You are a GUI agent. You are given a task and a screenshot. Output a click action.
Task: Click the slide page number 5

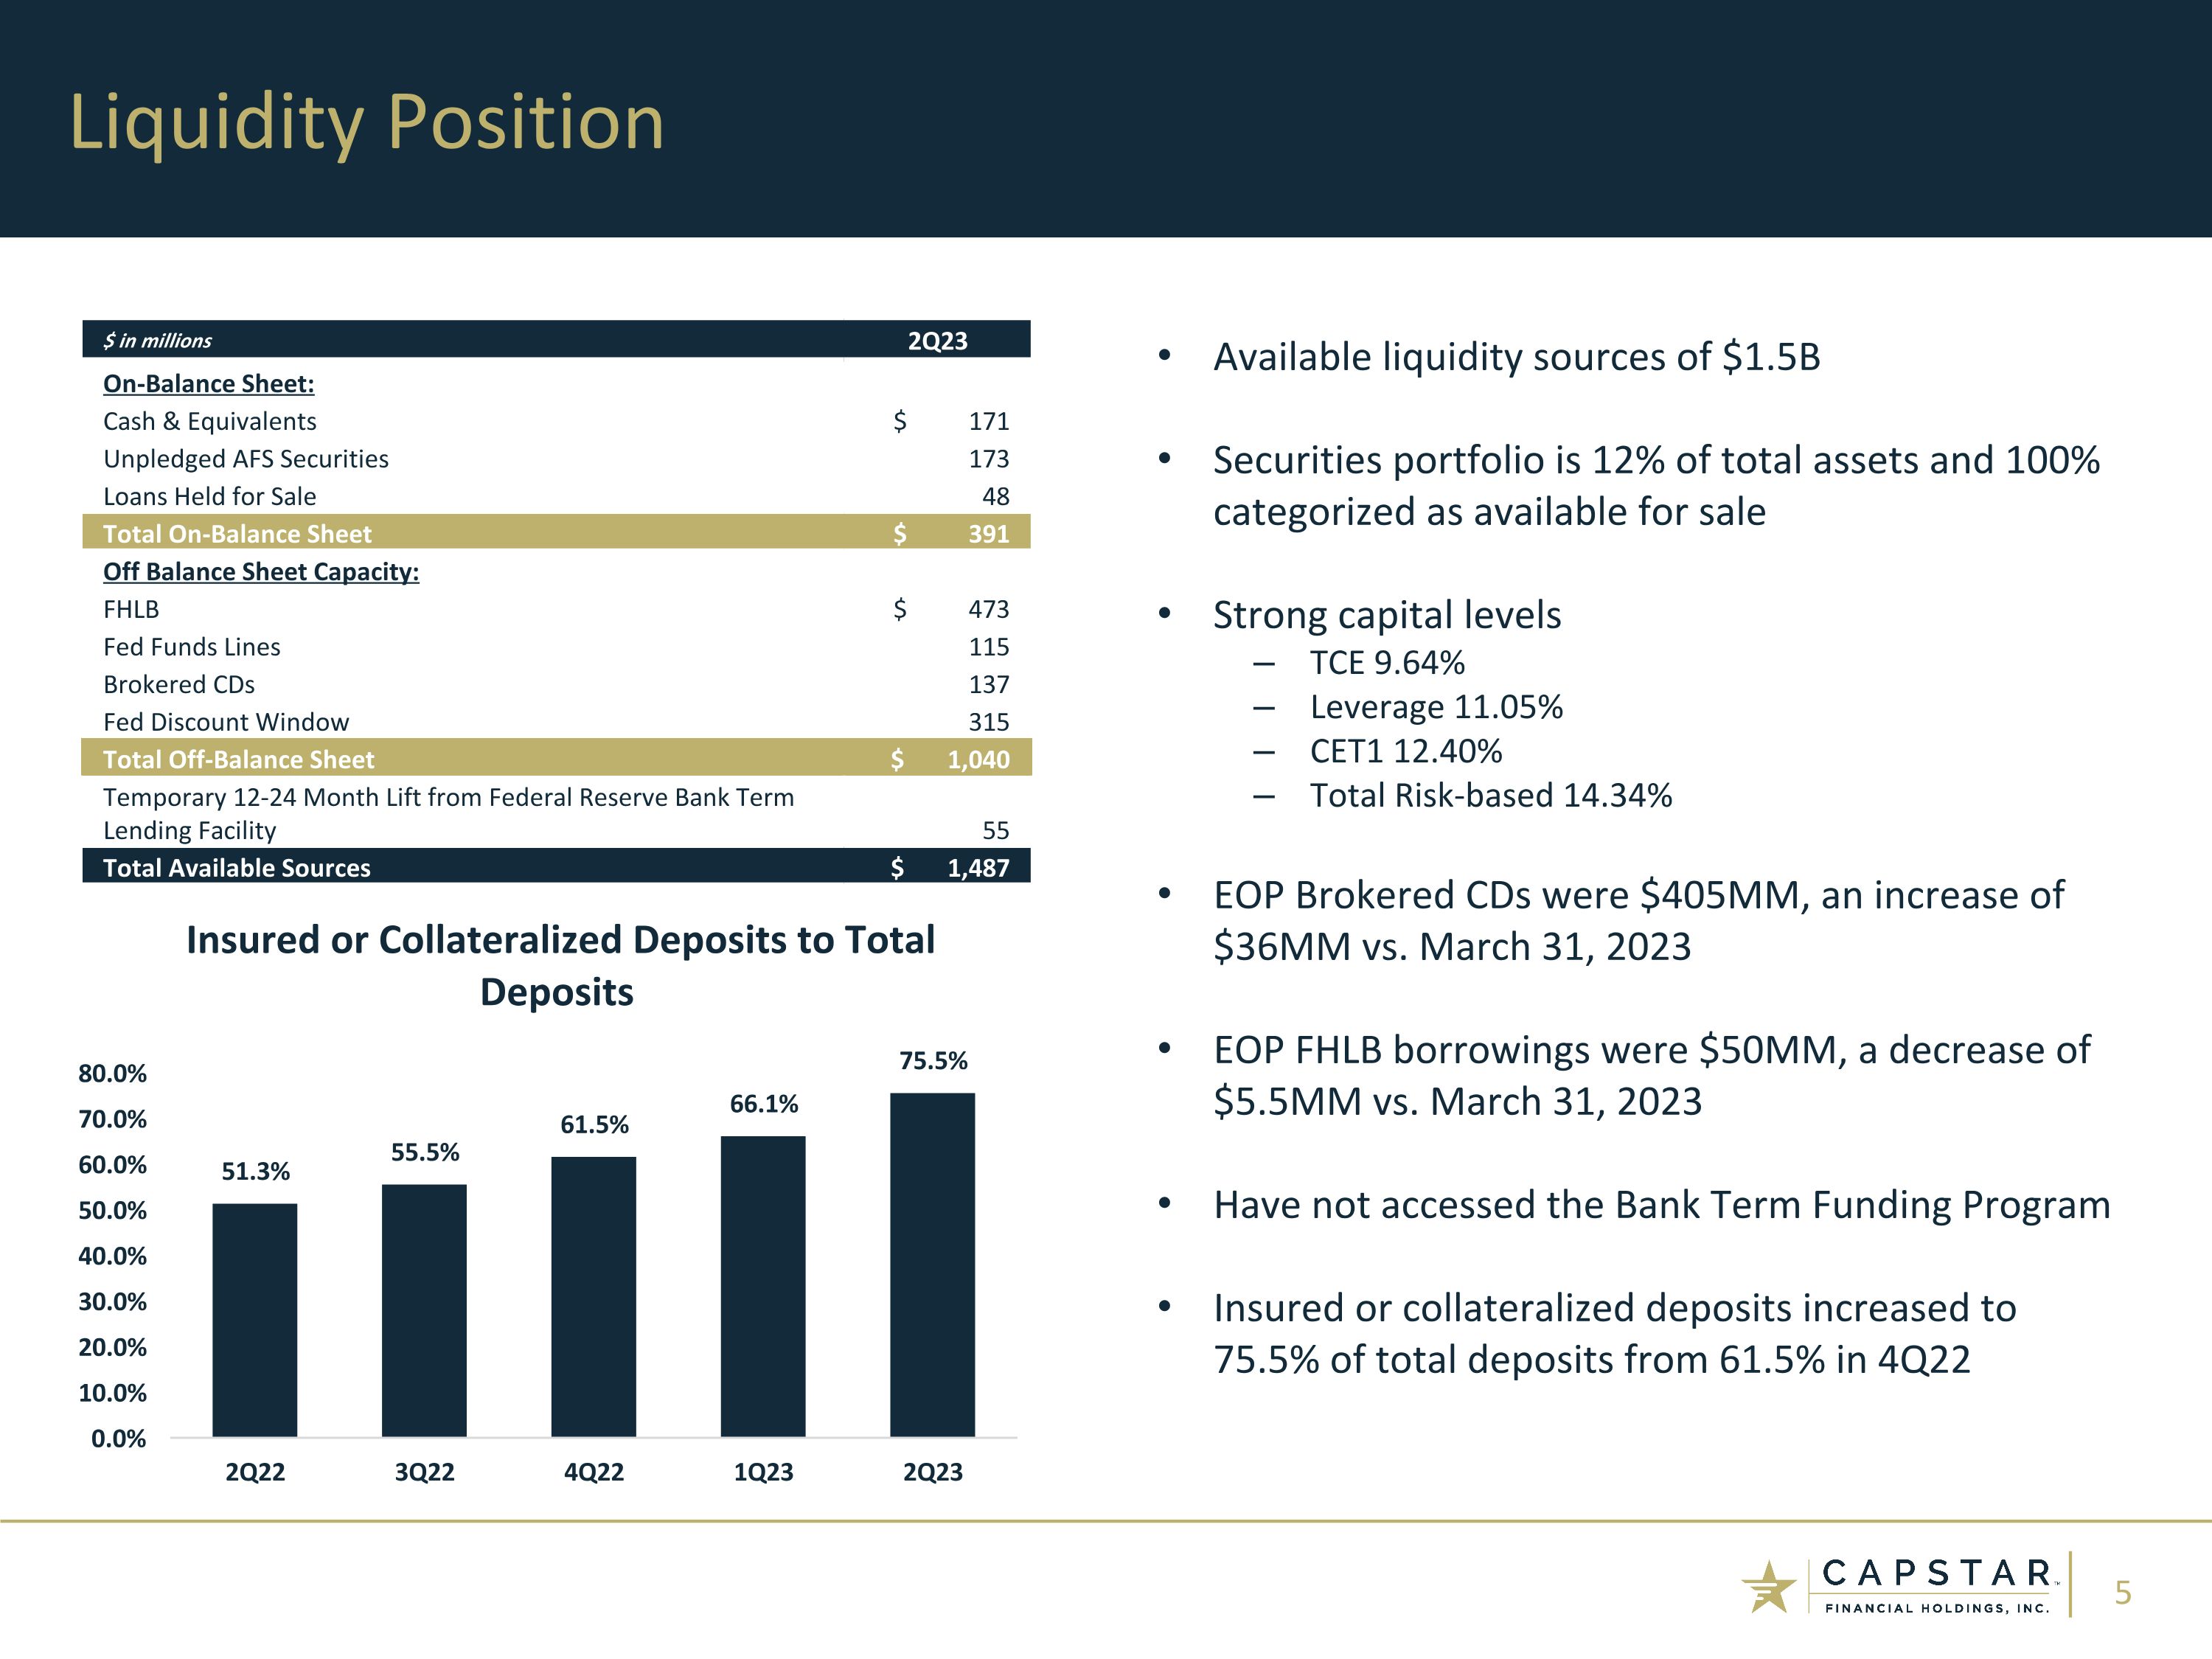coord(2122,1592)
